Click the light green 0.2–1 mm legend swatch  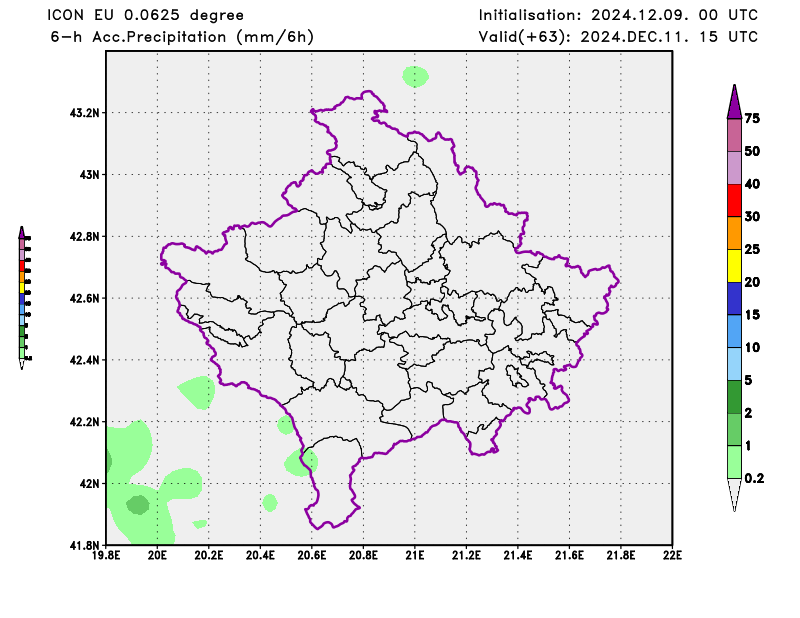(734, 462)
